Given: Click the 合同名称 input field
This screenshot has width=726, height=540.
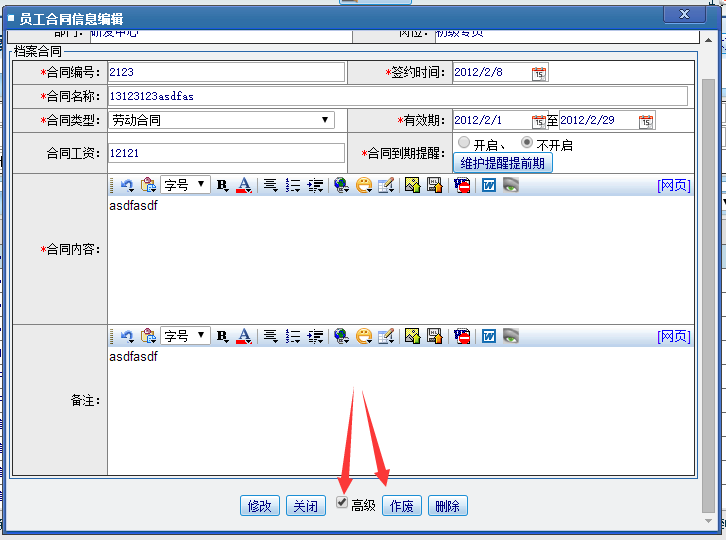Looking at the screenshot, I should (397, 96).
